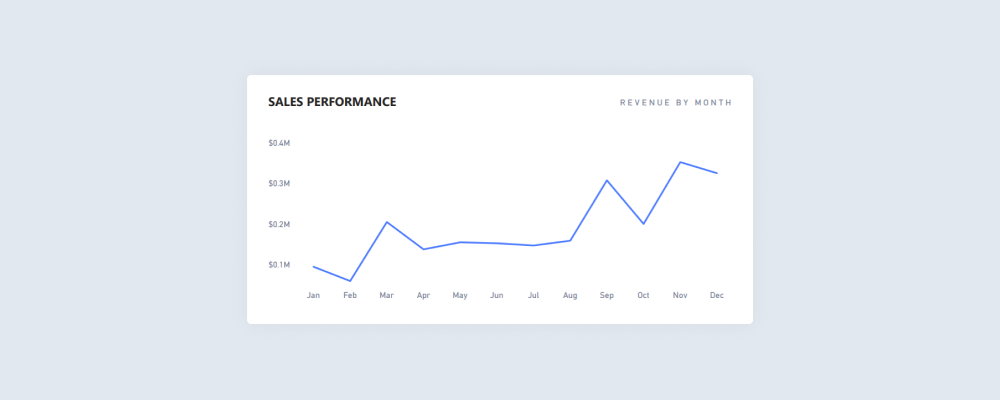Select the Oct month label
Viewport: 1000px width, 400px height.
click(x=643, y=296)
